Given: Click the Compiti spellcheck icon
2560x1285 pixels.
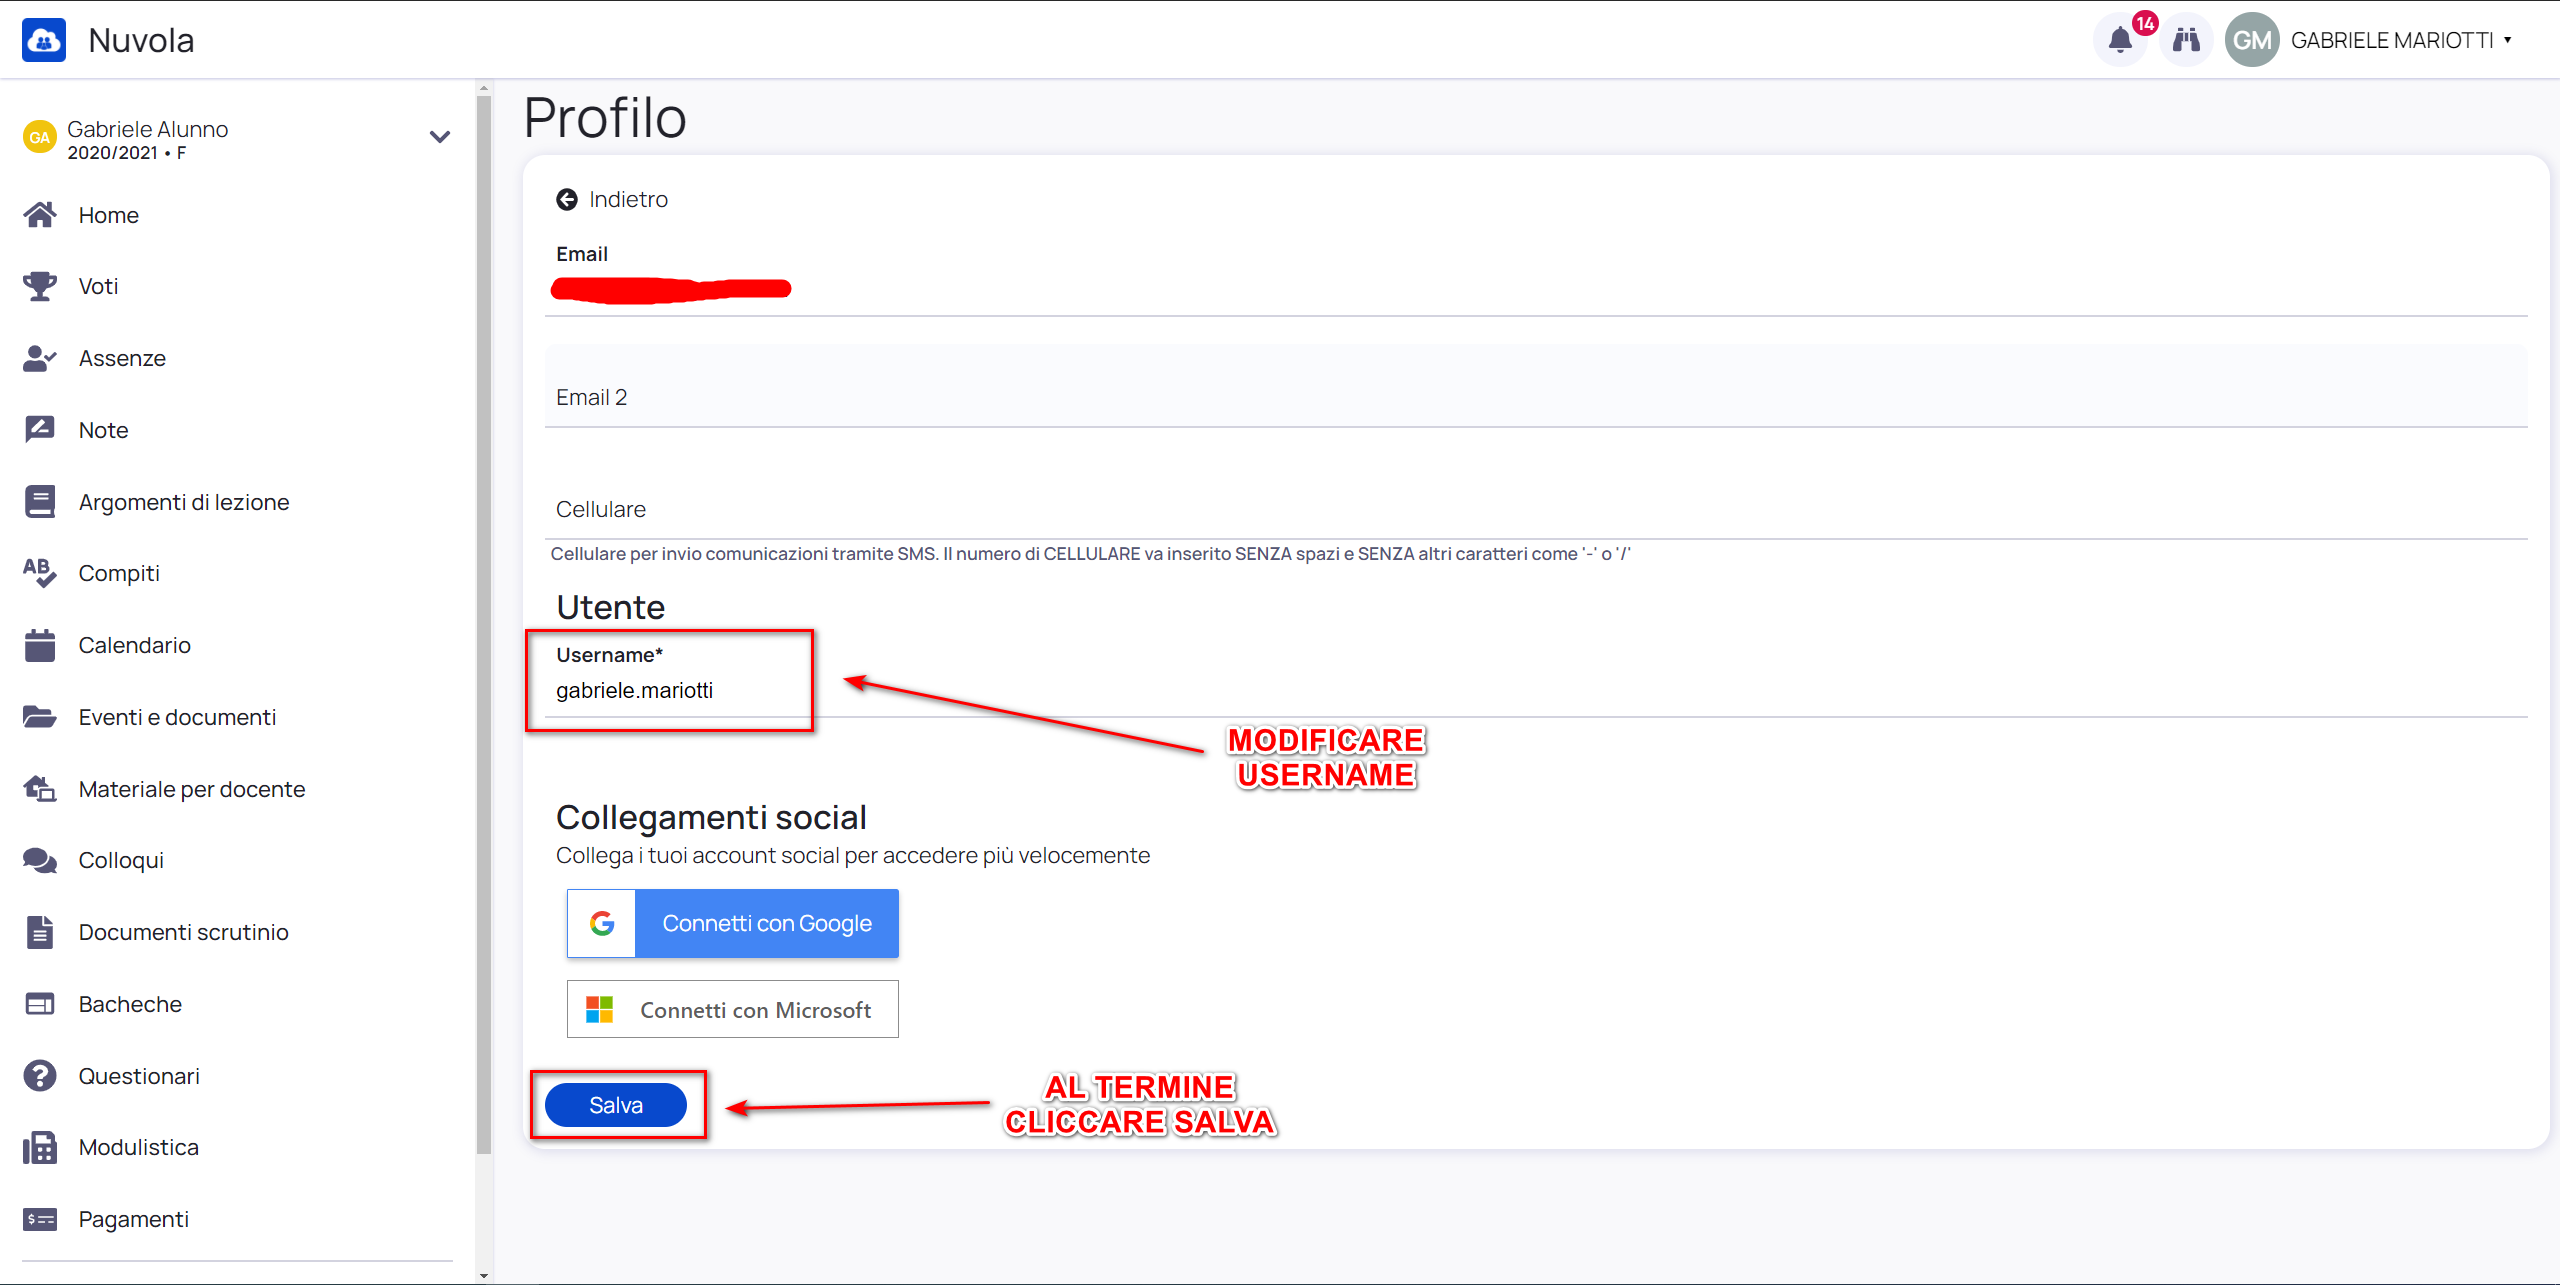Looking at the screenshot, I should (x=40, y=573).
